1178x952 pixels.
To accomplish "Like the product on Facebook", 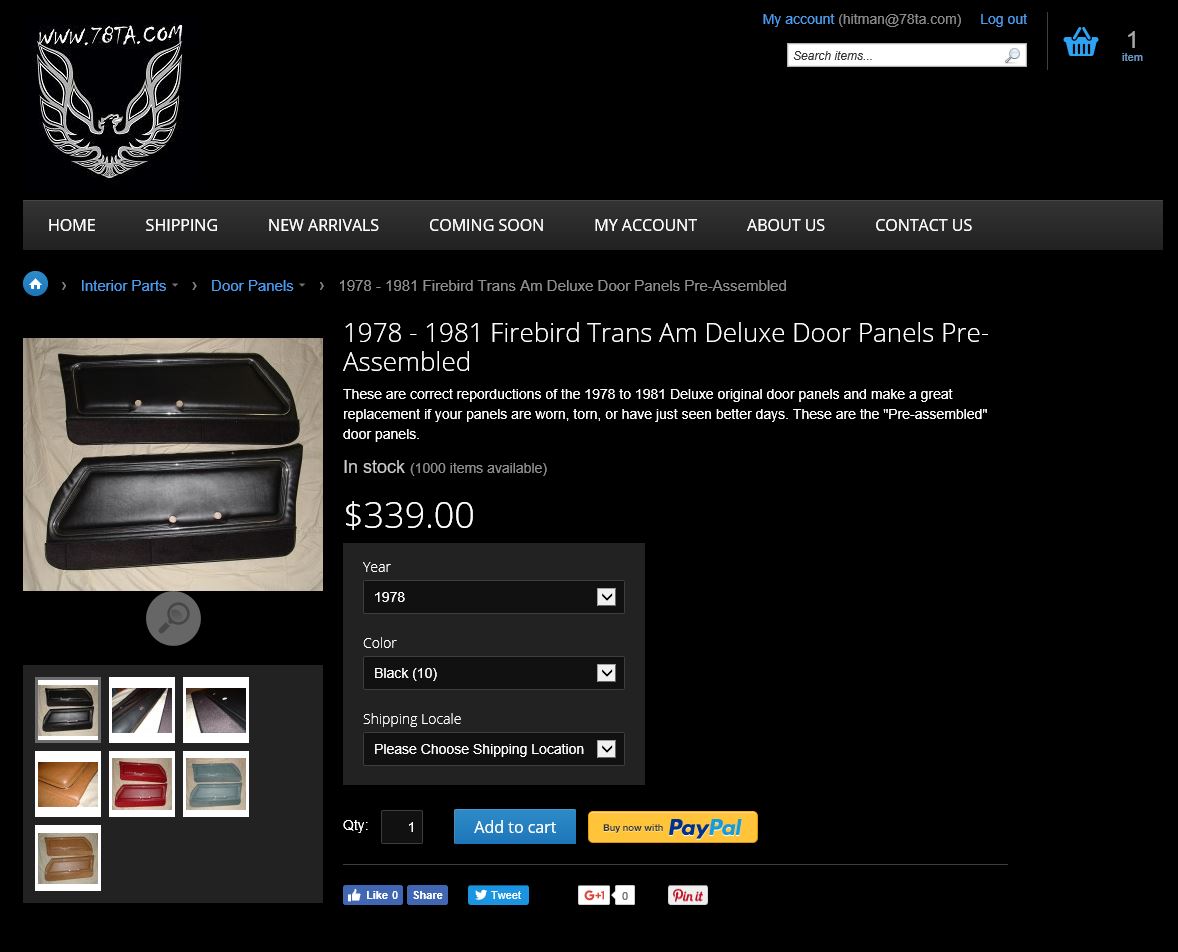I will click(x=373, y=895).
